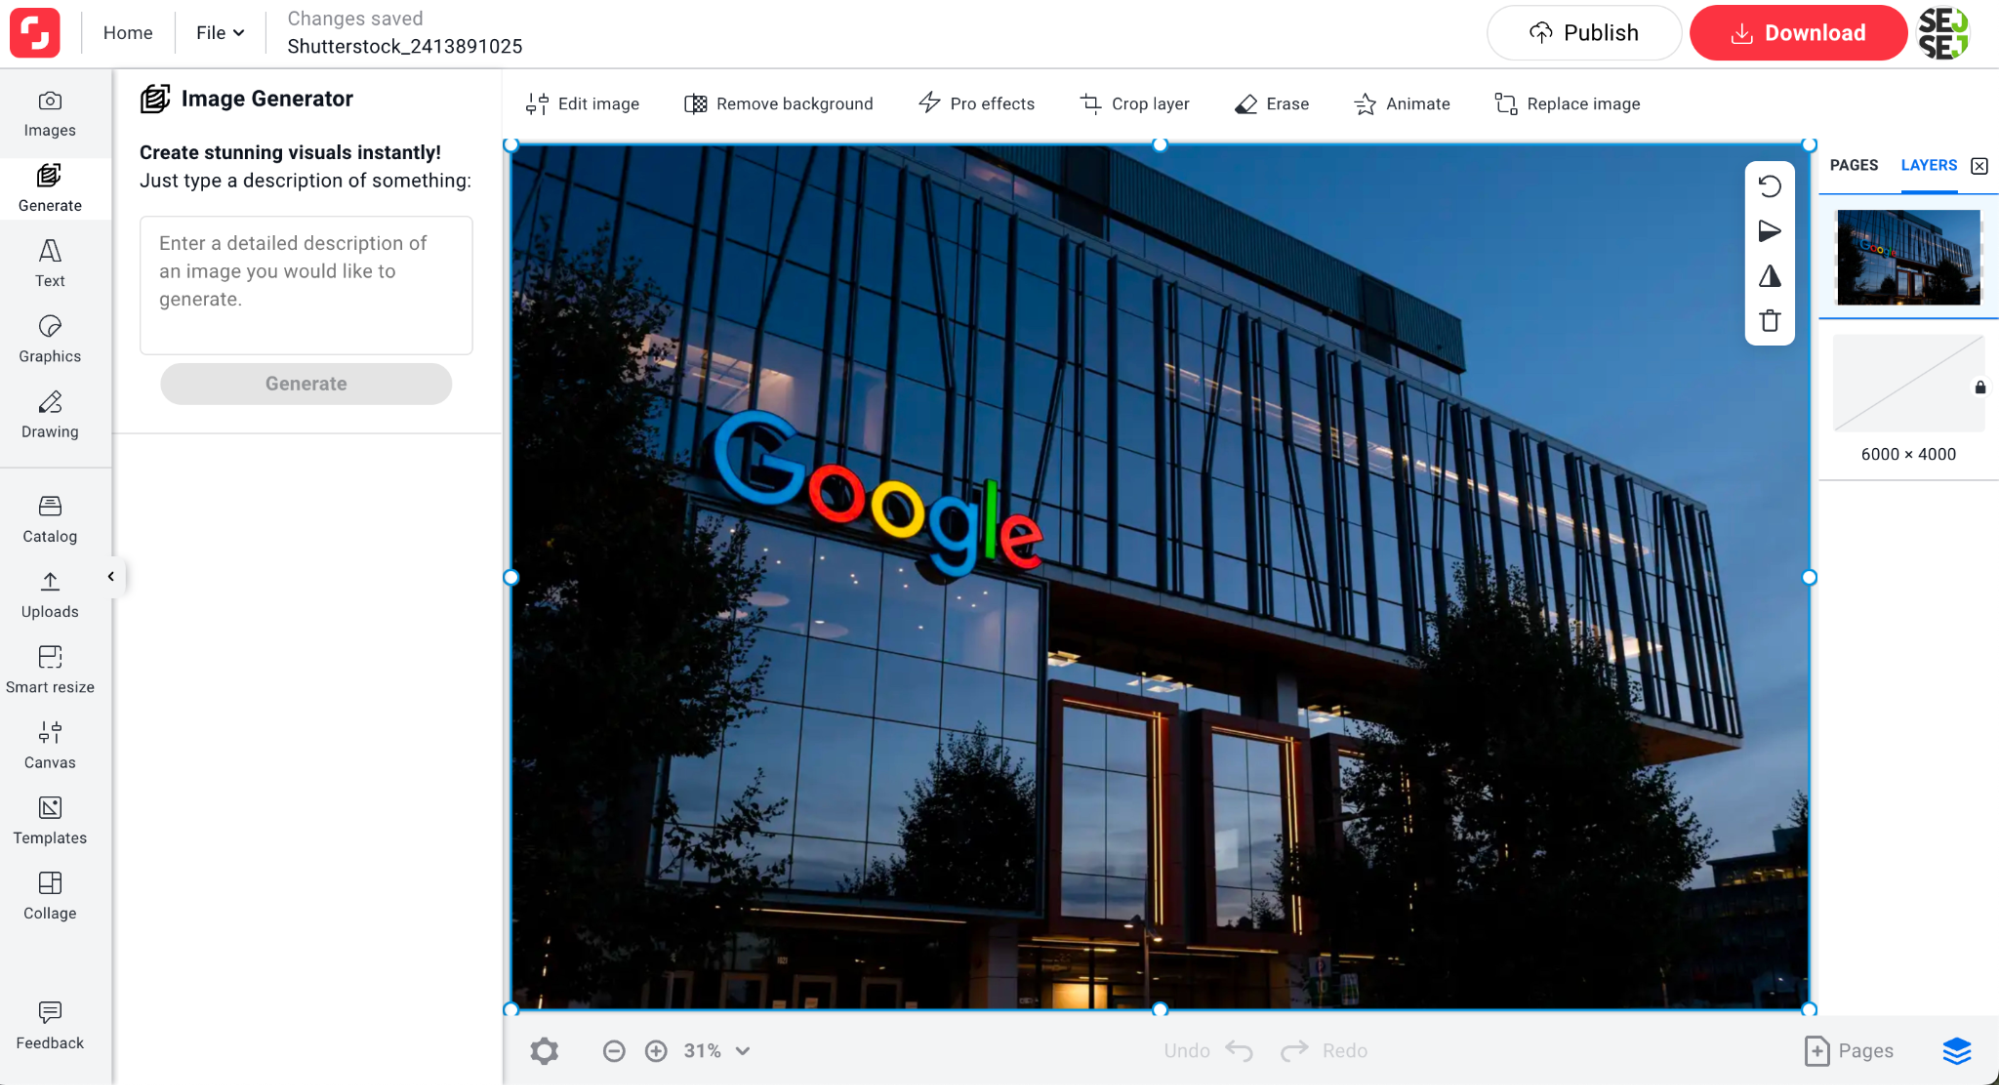Click the Remove background tool icon
This screenshot has width=1999, height=1086.
(x=695, y=103)
